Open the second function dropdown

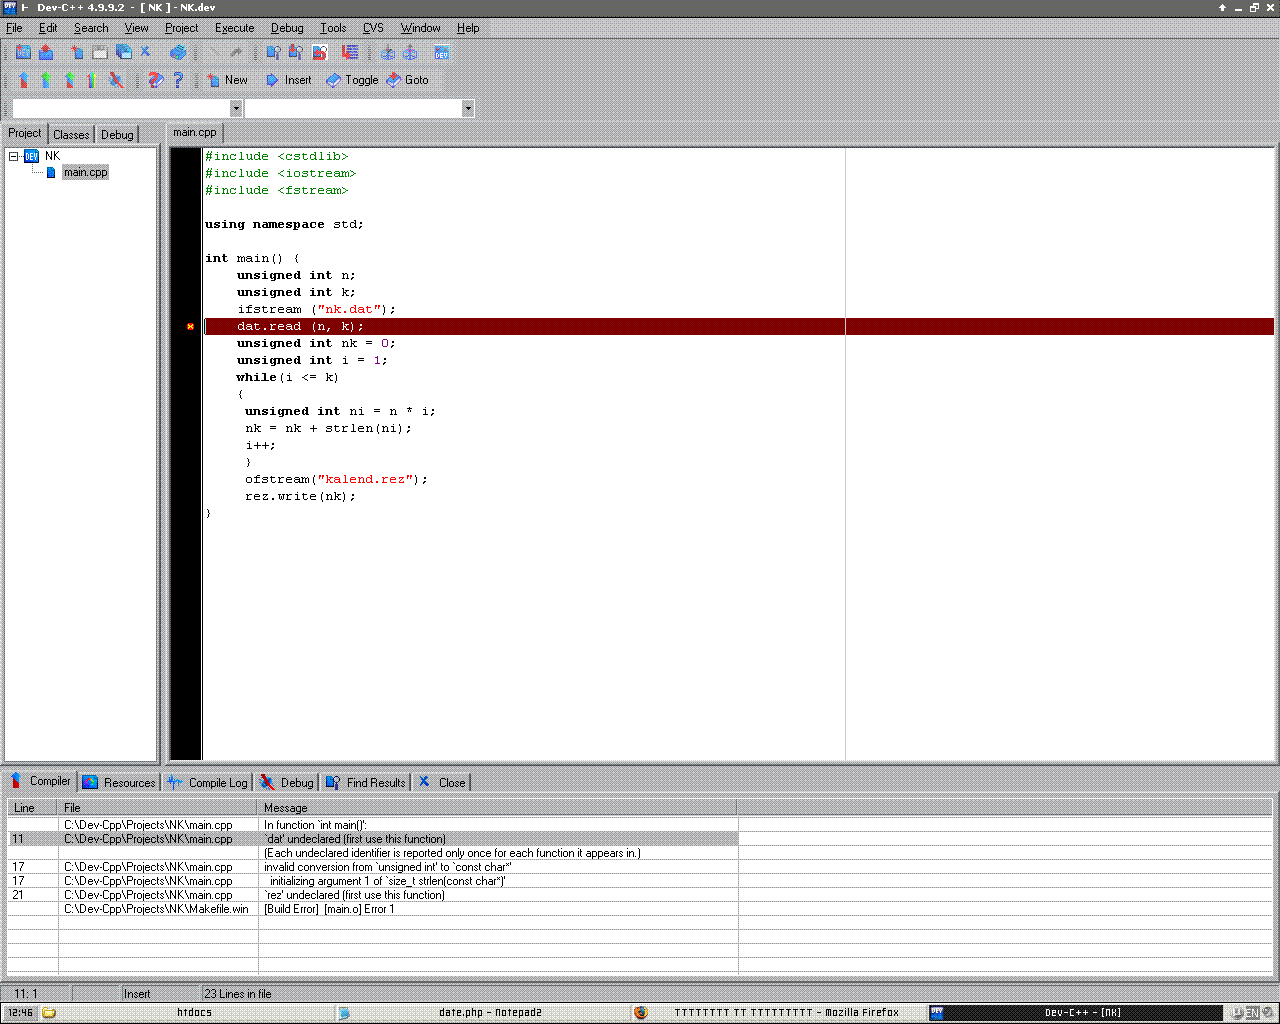(468, 108)
